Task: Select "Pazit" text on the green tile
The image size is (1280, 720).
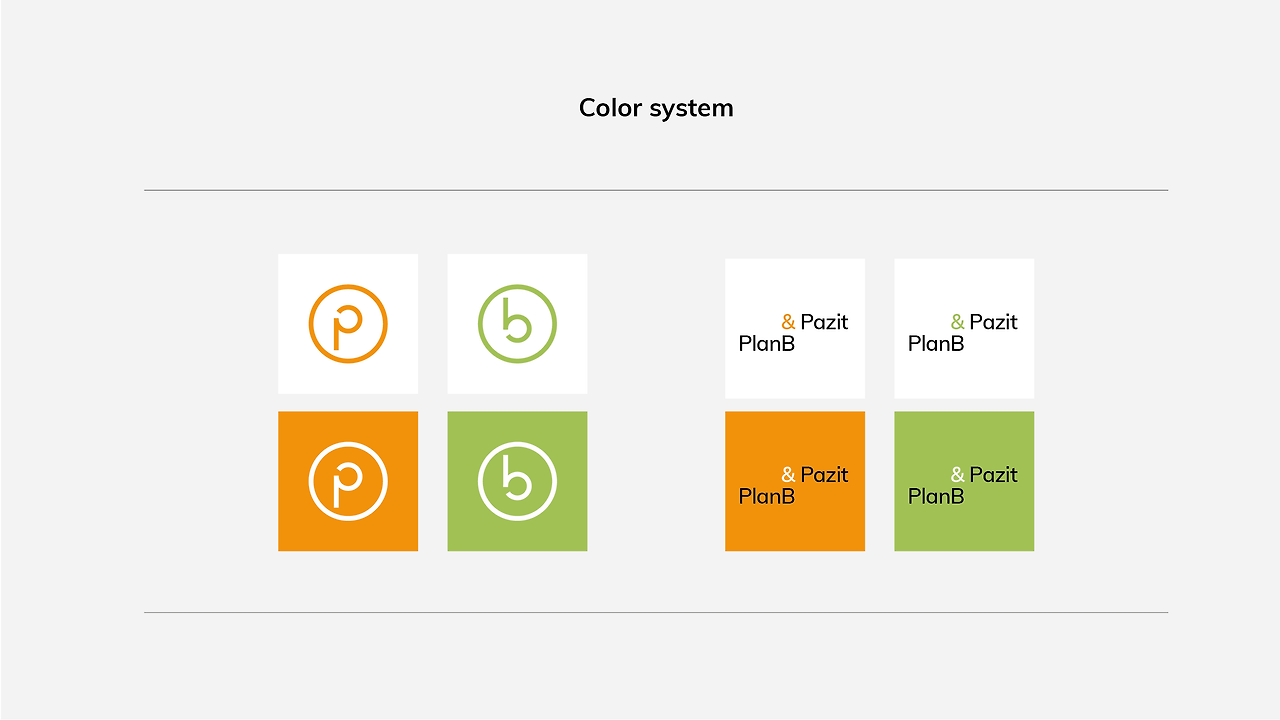Action: (x=993, y=475)
